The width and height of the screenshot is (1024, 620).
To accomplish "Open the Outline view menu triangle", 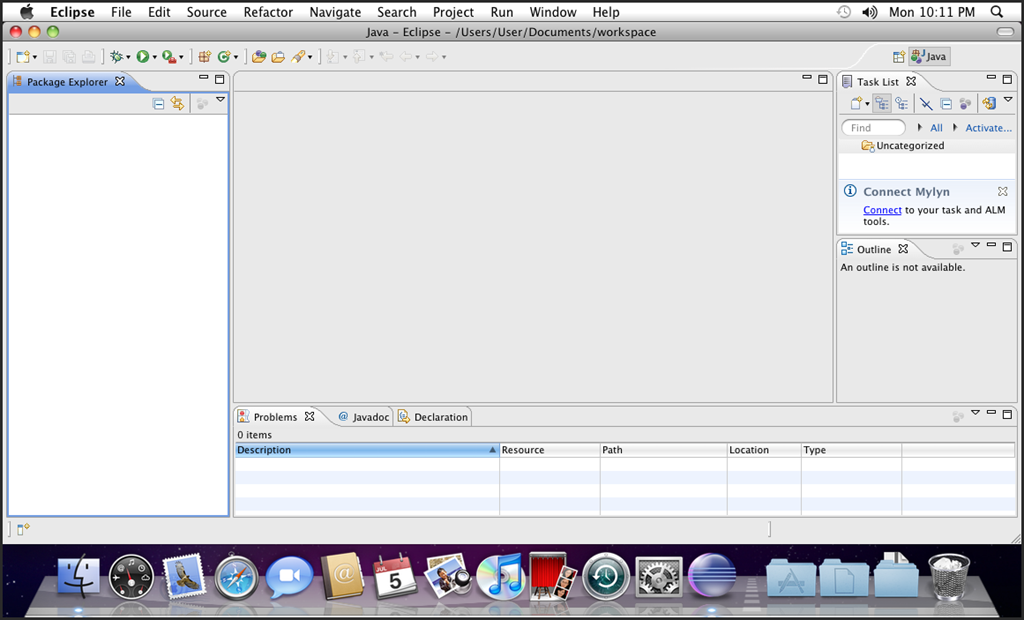I will point(975,245).
